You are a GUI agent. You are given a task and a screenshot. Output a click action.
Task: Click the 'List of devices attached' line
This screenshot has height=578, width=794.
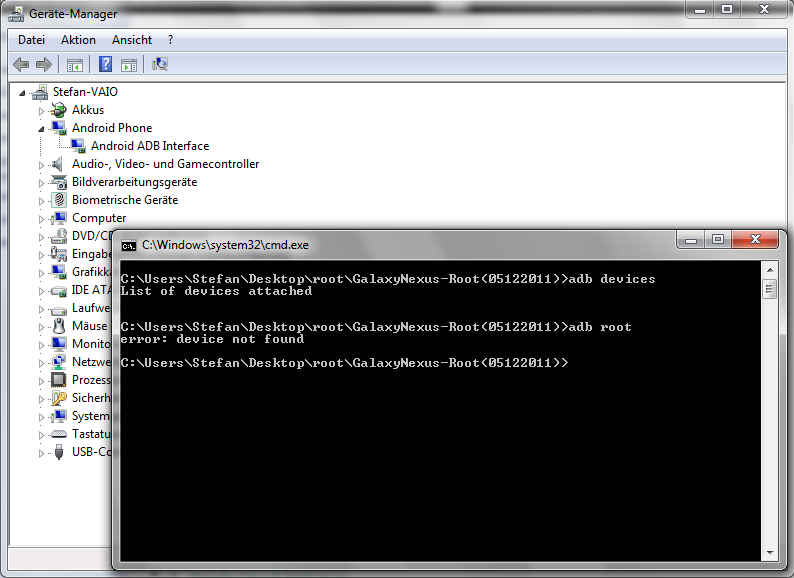coord(216,291)
